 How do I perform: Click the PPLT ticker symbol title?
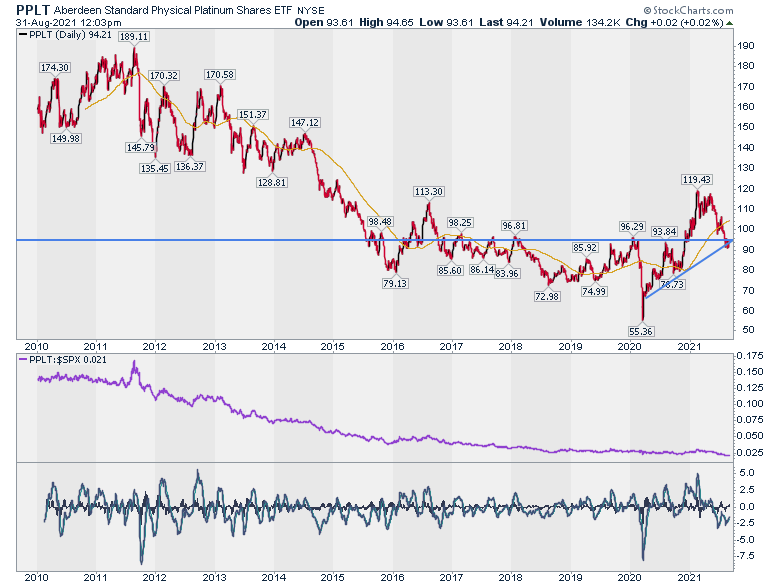pos(33,9)
